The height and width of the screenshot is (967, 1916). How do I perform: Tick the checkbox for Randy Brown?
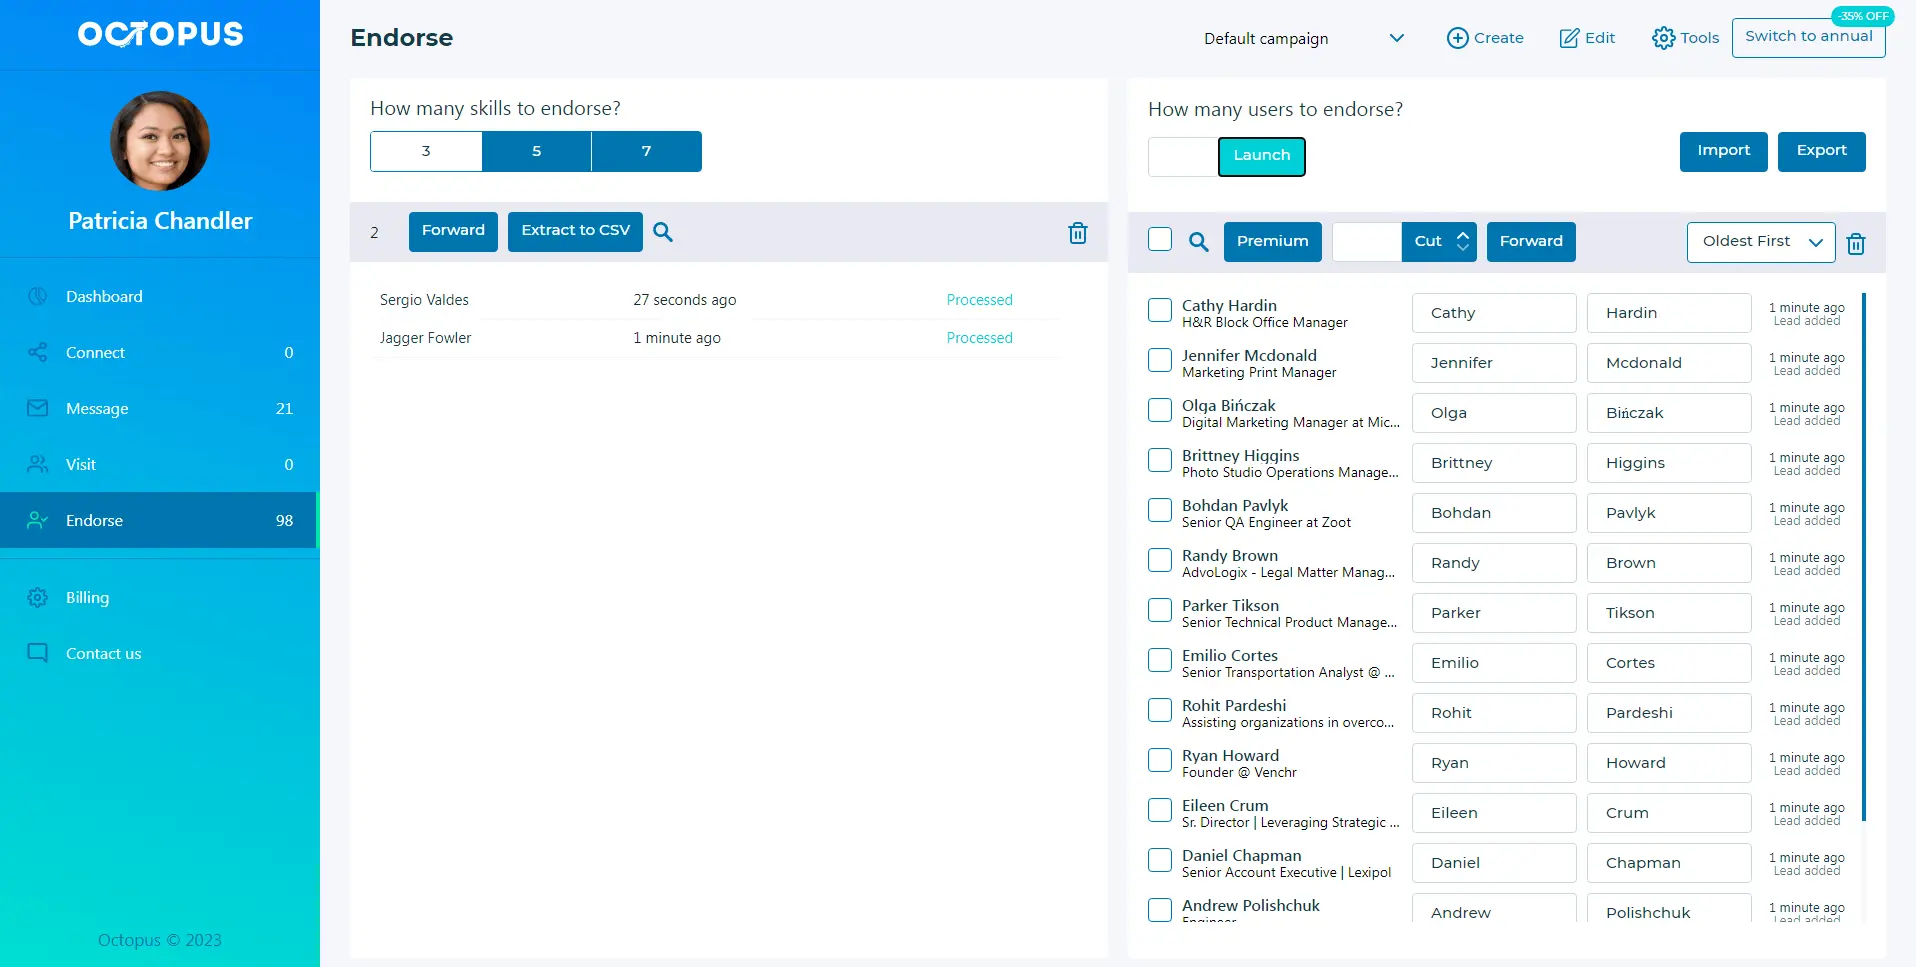(x=1159, y=560)
